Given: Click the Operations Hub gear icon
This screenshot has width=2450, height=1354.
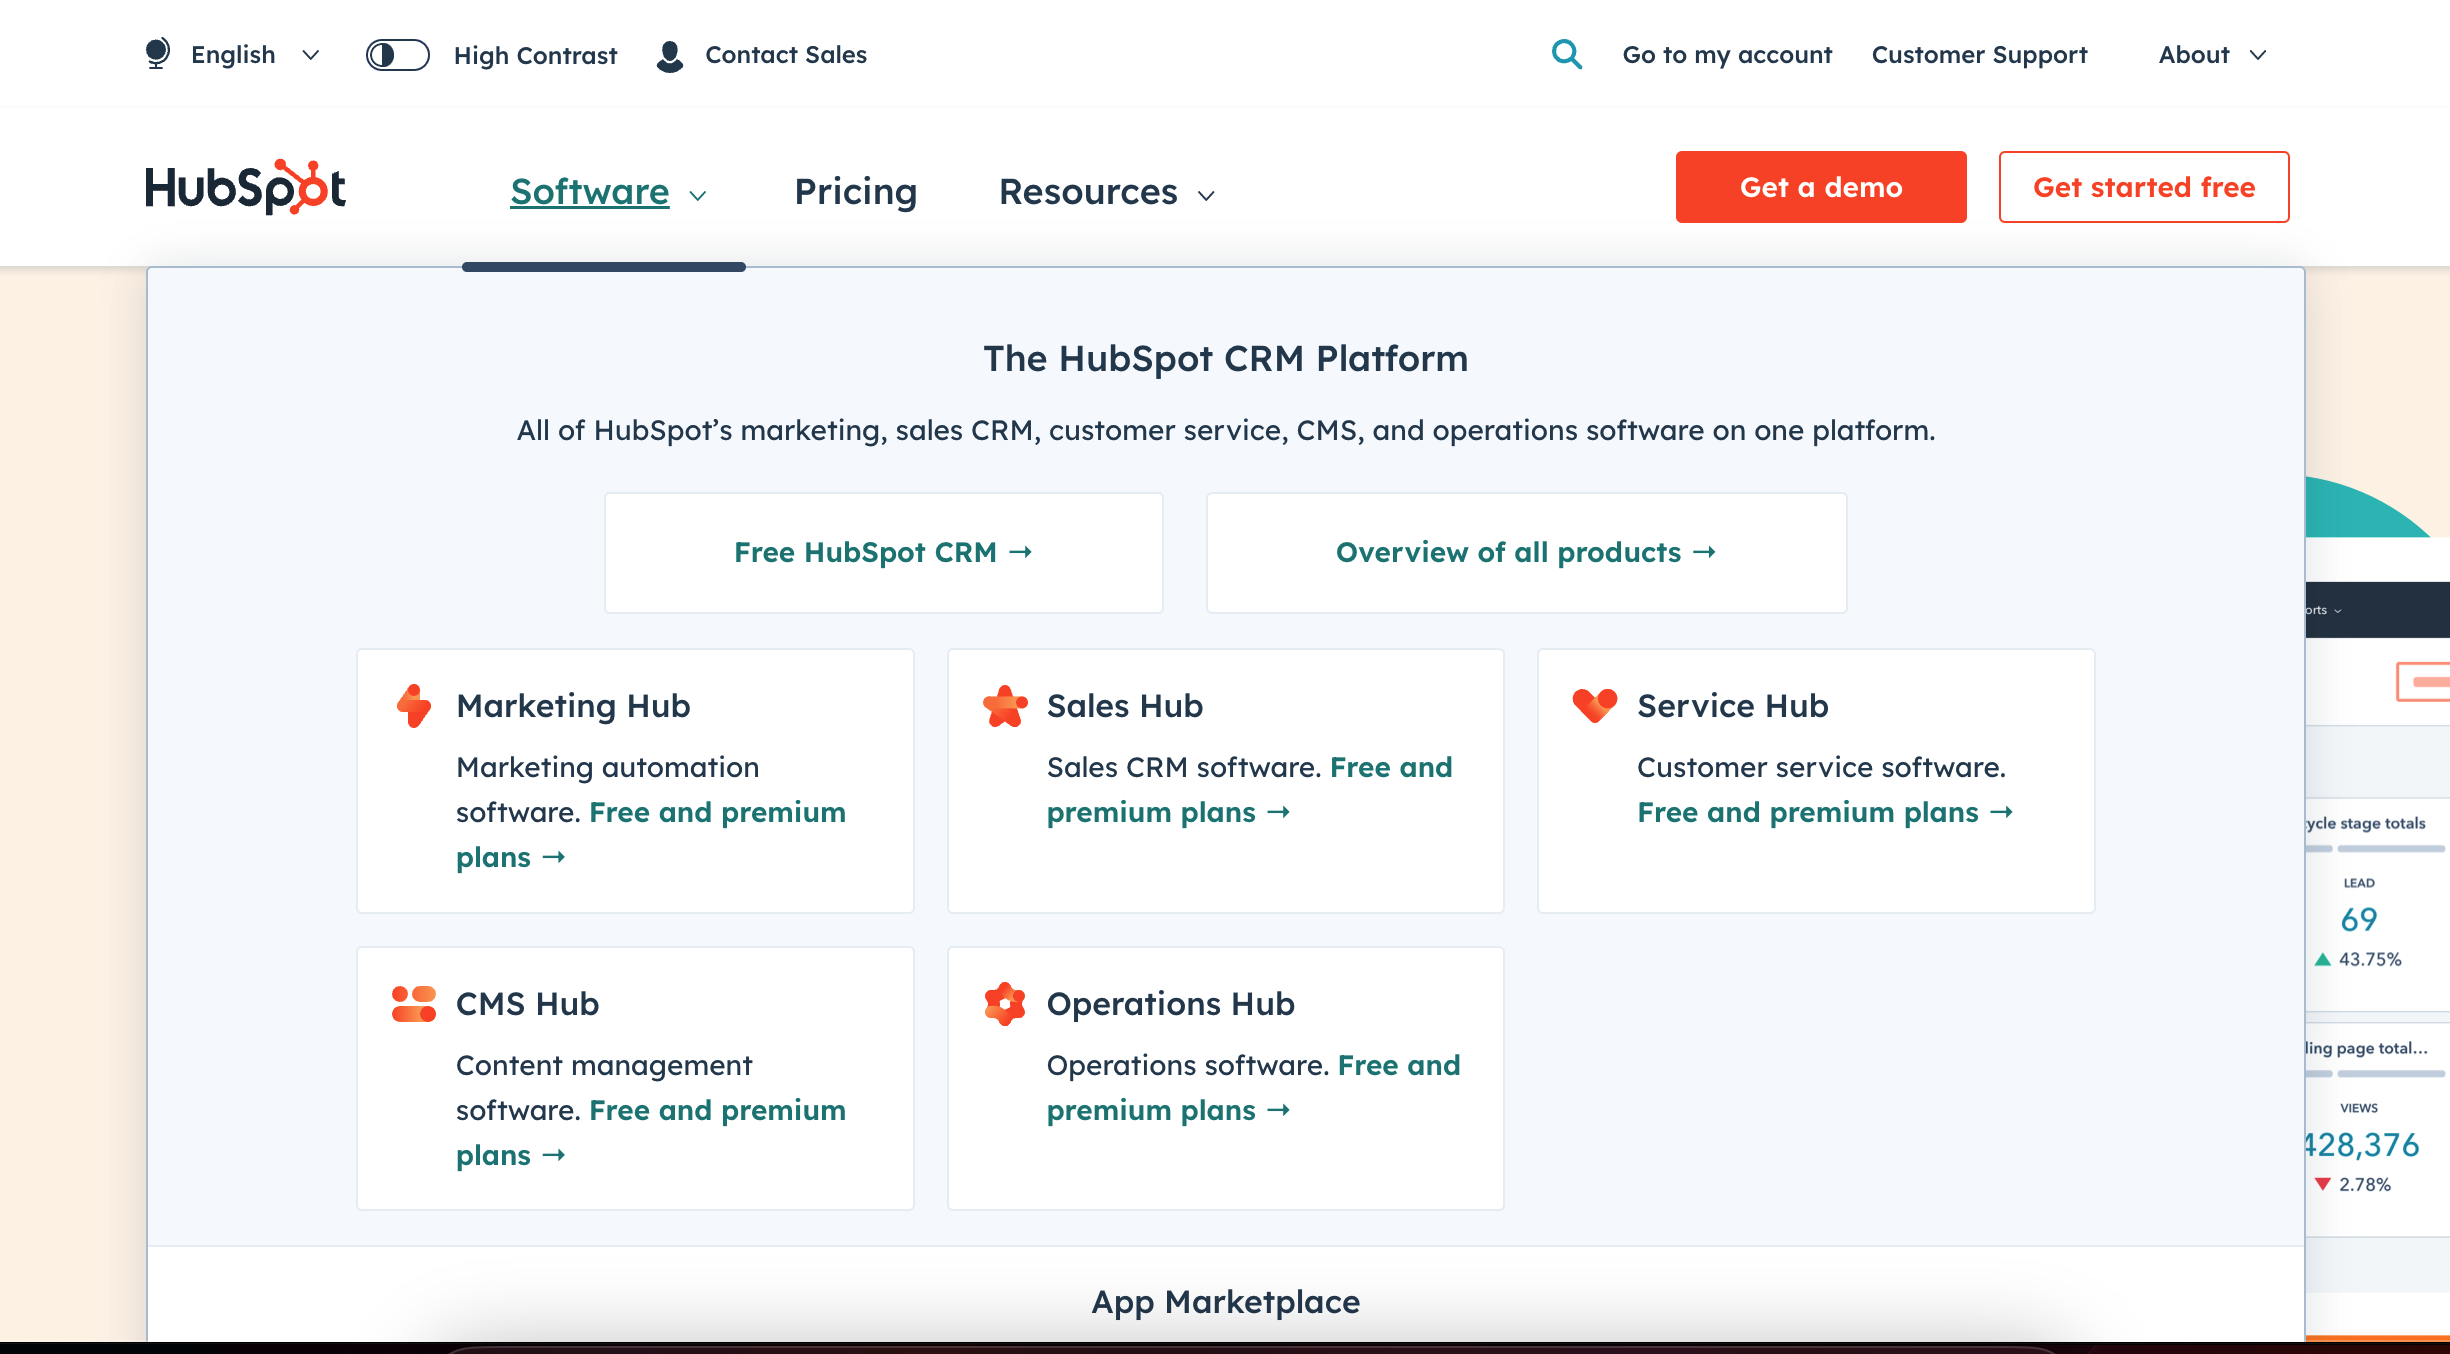Looking at the screenshot, I should (1005, 1003).
